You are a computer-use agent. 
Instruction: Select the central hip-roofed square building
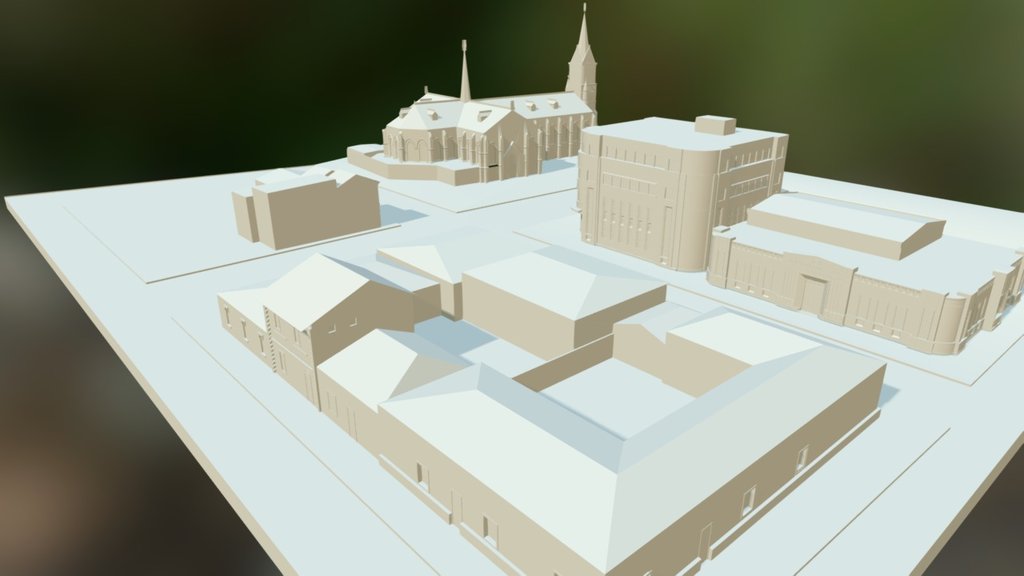pyautogui.click(x=563, y=303)
